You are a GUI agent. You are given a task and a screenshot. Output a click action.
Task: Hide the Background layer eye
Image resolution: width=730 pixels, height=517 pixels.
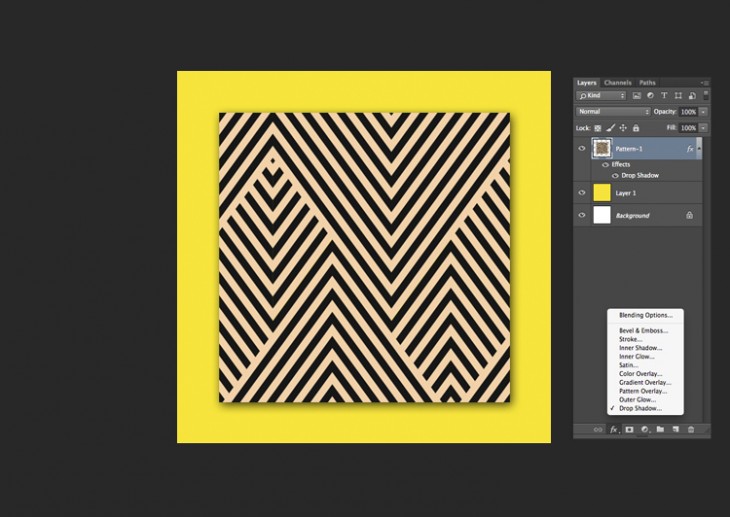tap(581, 215)
